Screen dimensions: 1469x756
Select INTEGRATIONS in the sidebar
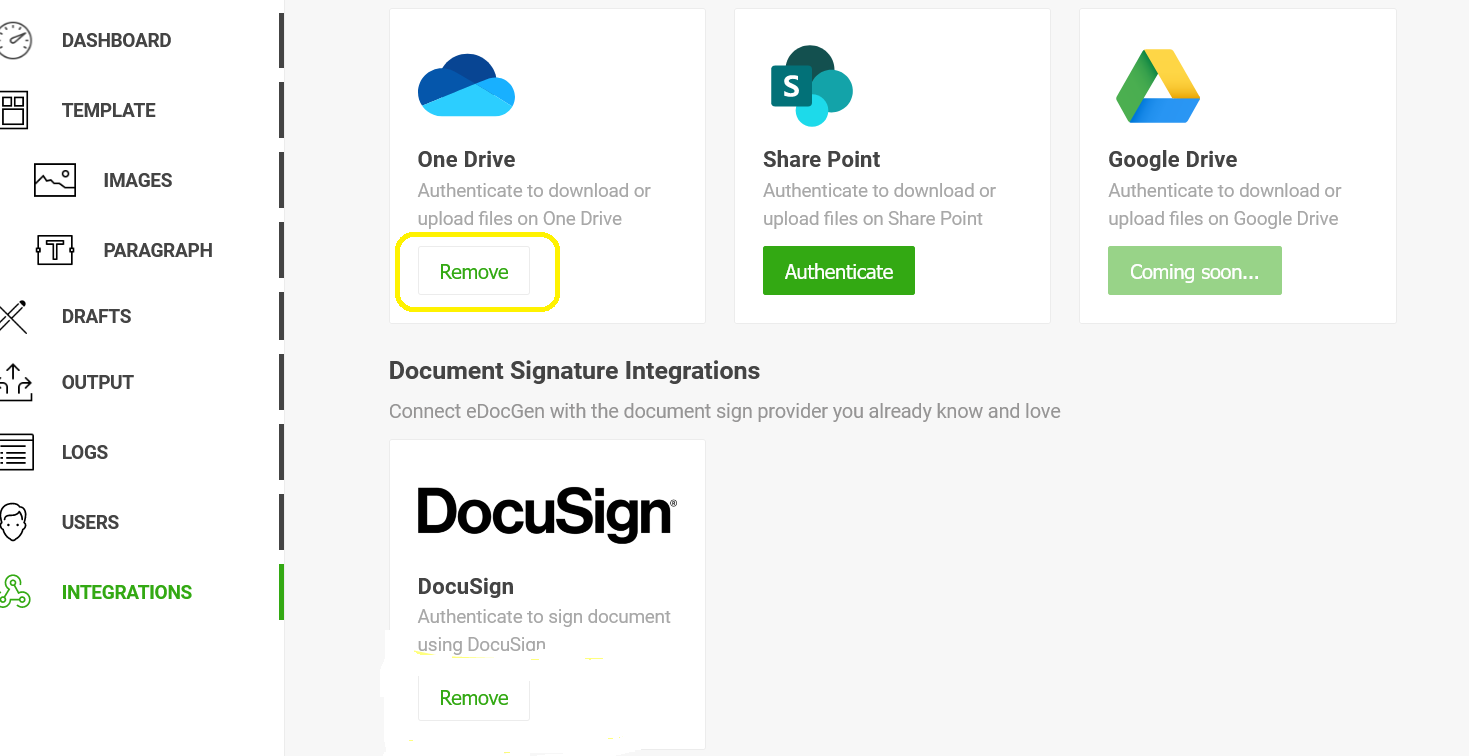pyautogui.click(x=127, y=592)
